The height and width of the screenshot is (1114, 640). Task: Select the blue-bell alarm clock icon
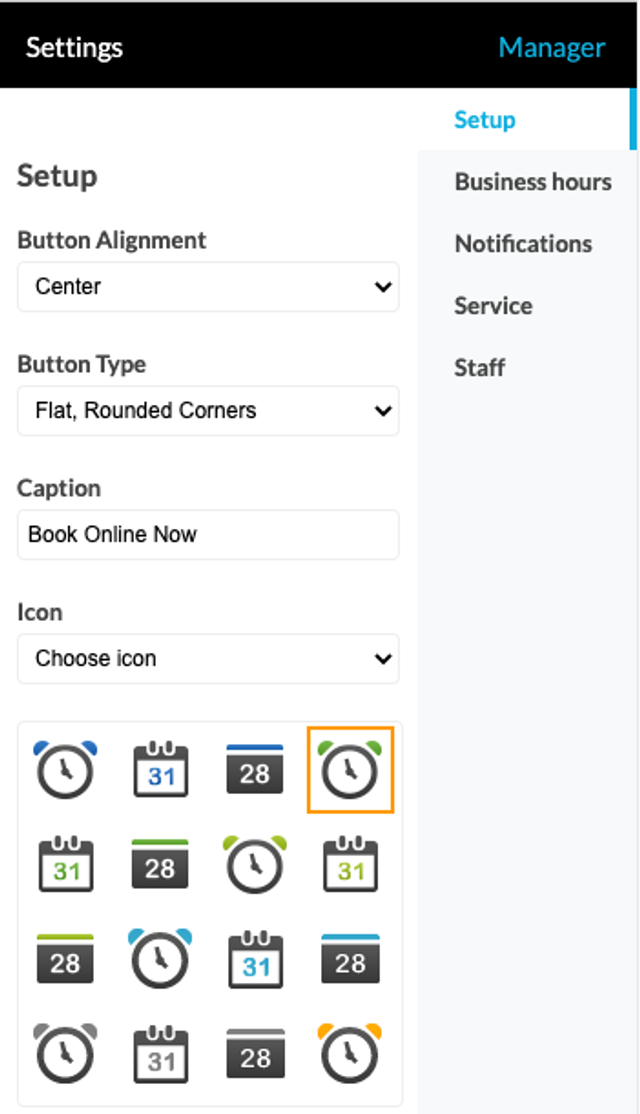click(65, 769)
